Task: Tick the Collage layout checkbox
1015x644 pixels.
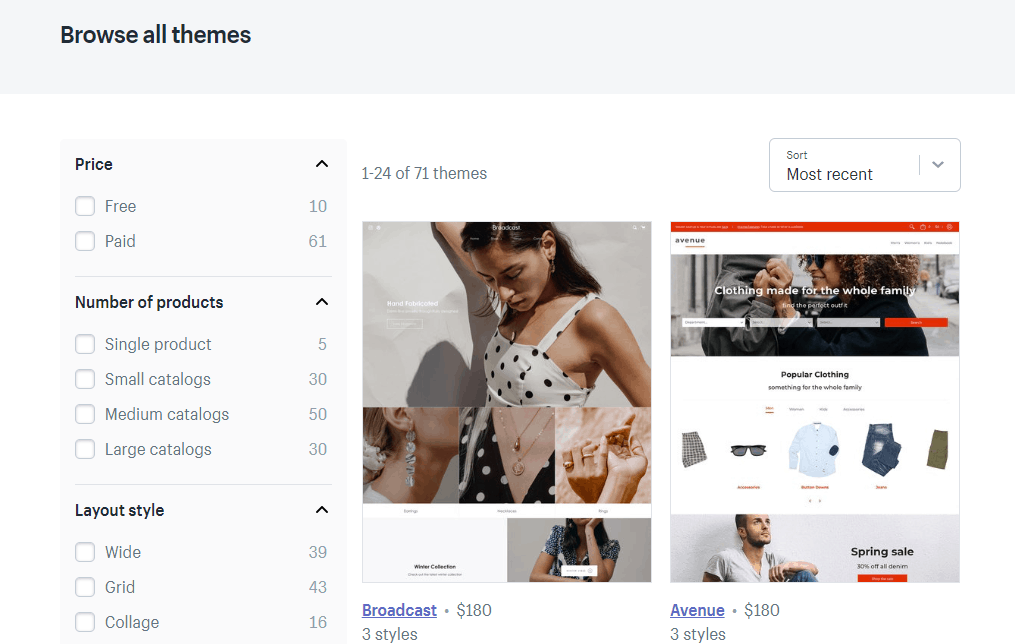Action: (x=85, y=621)
